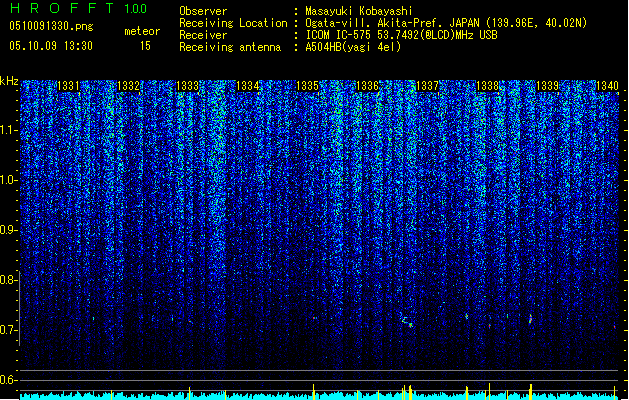Click the 1337 time marker
629x400 pixels.
click(x=428, y=86)
